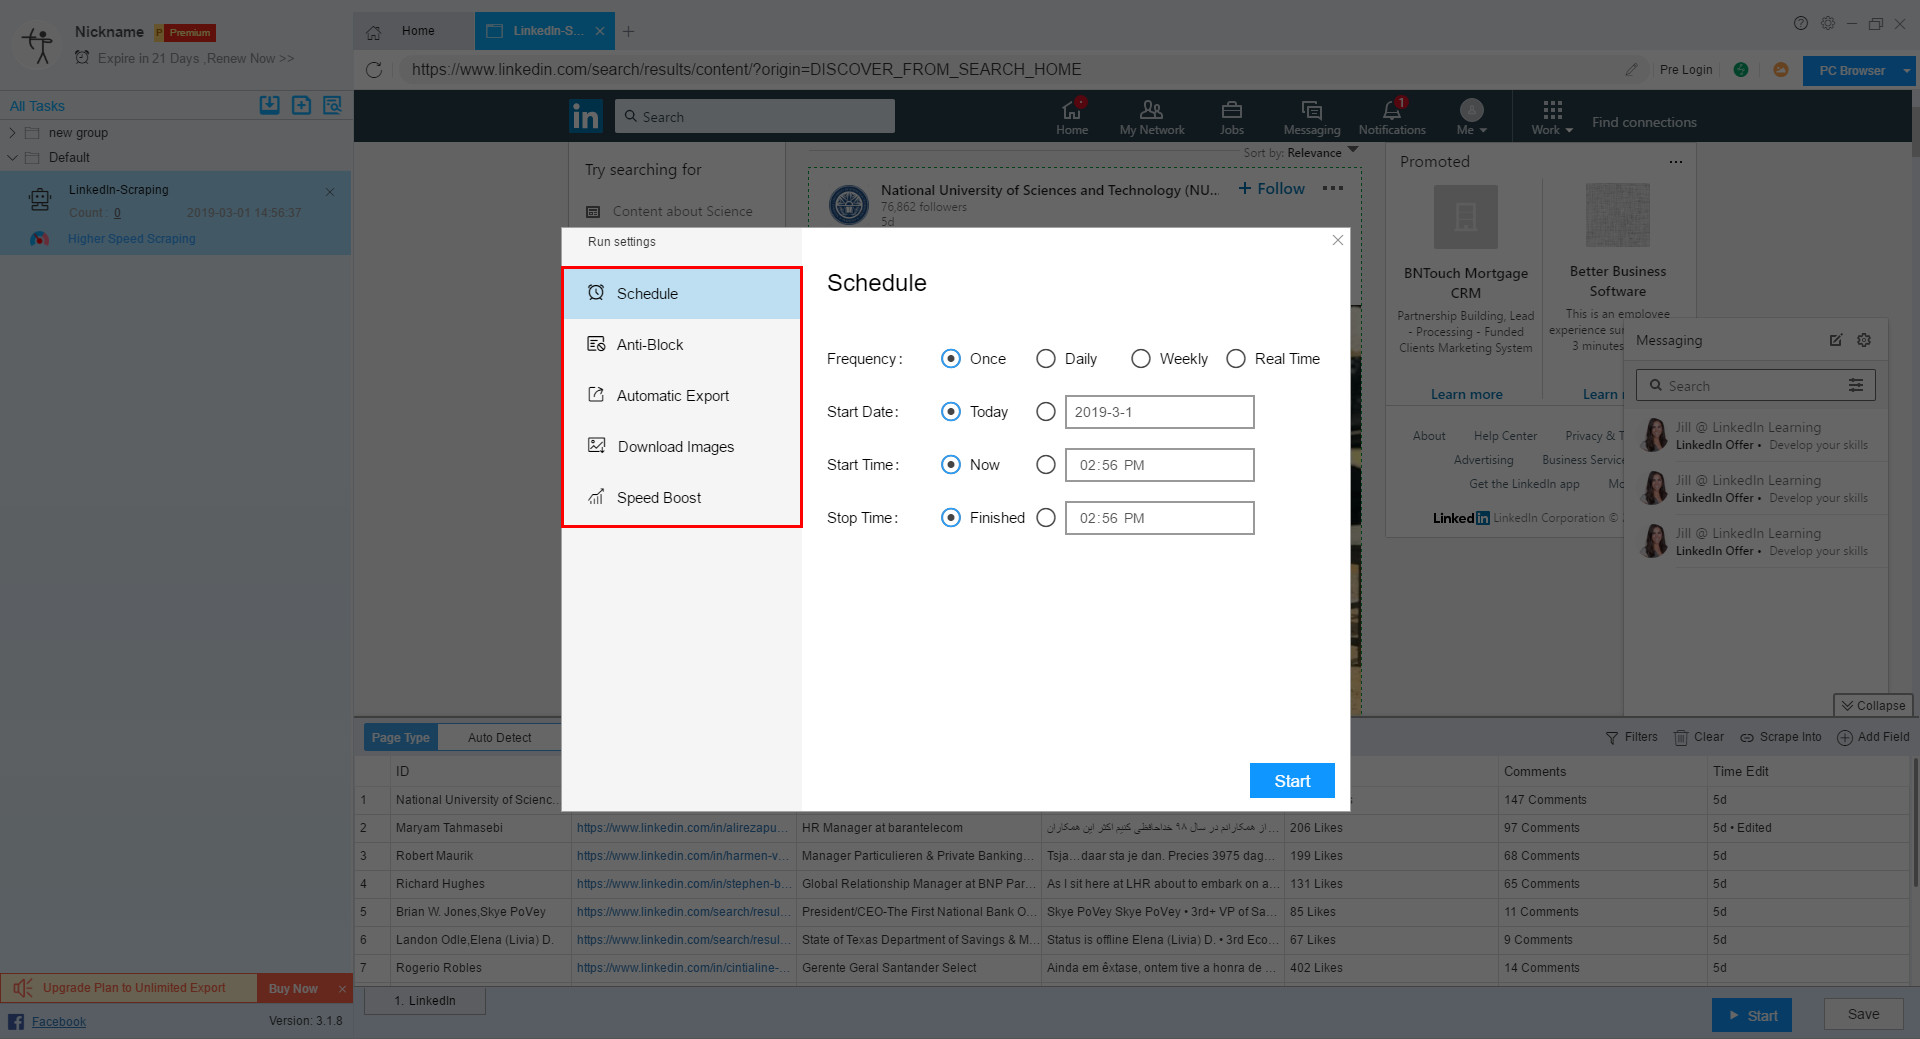Viewport: 1920px width, 1039px height.
Task: Remove the LinkedIn-Scraping task
Action: [x=330, y=192]
